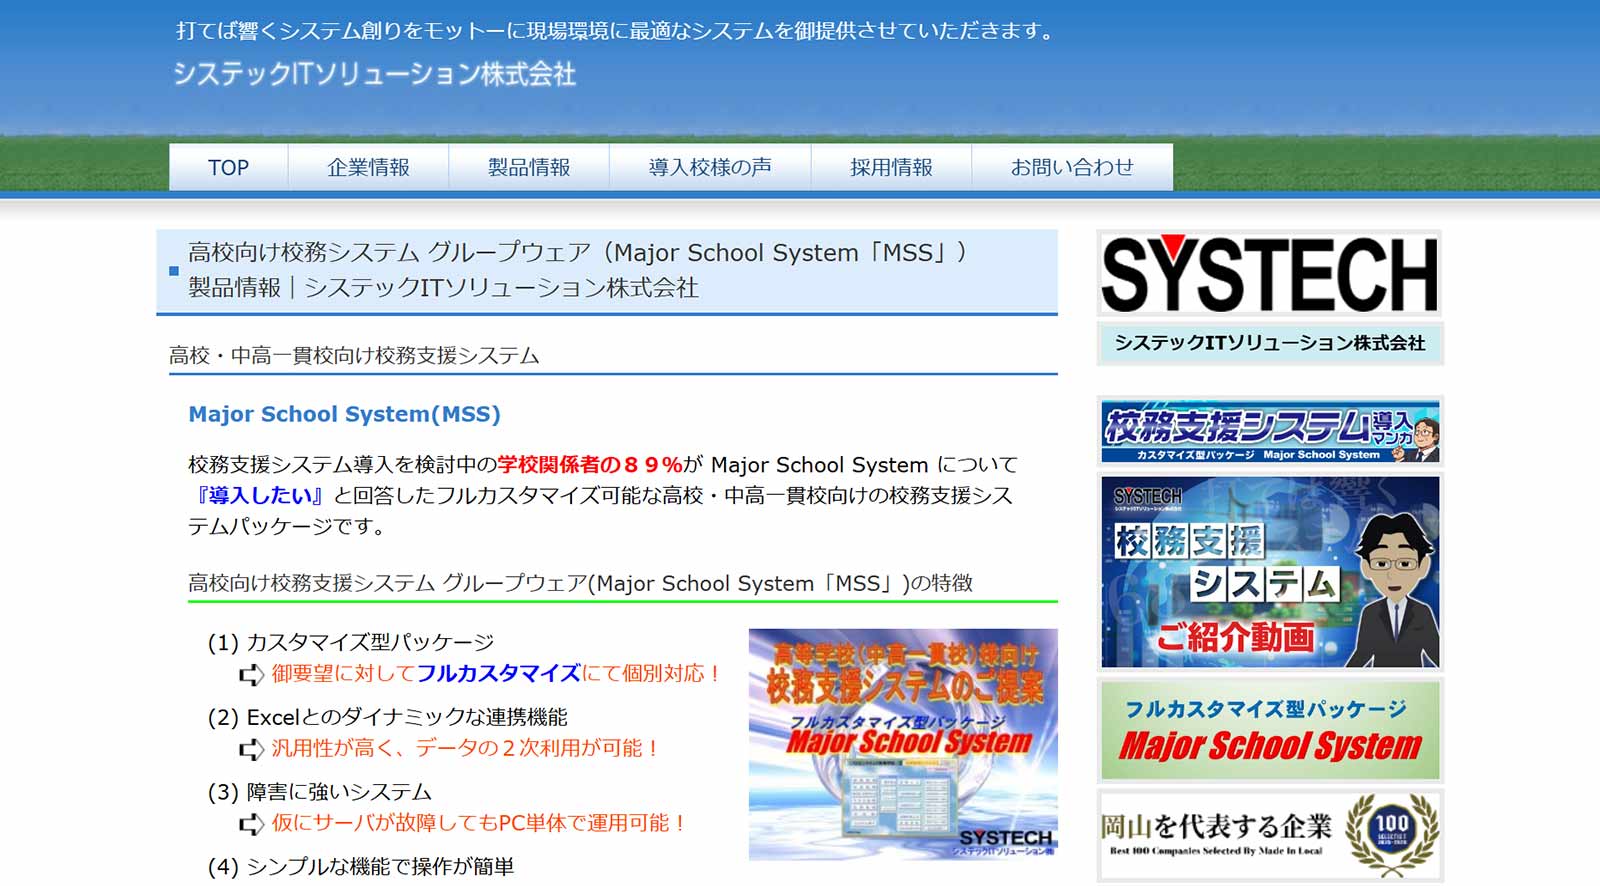This screenshot has height=886, width=1600.
Task: Click the (3) 障害に強いシステム item
Action: pos(319,792)
